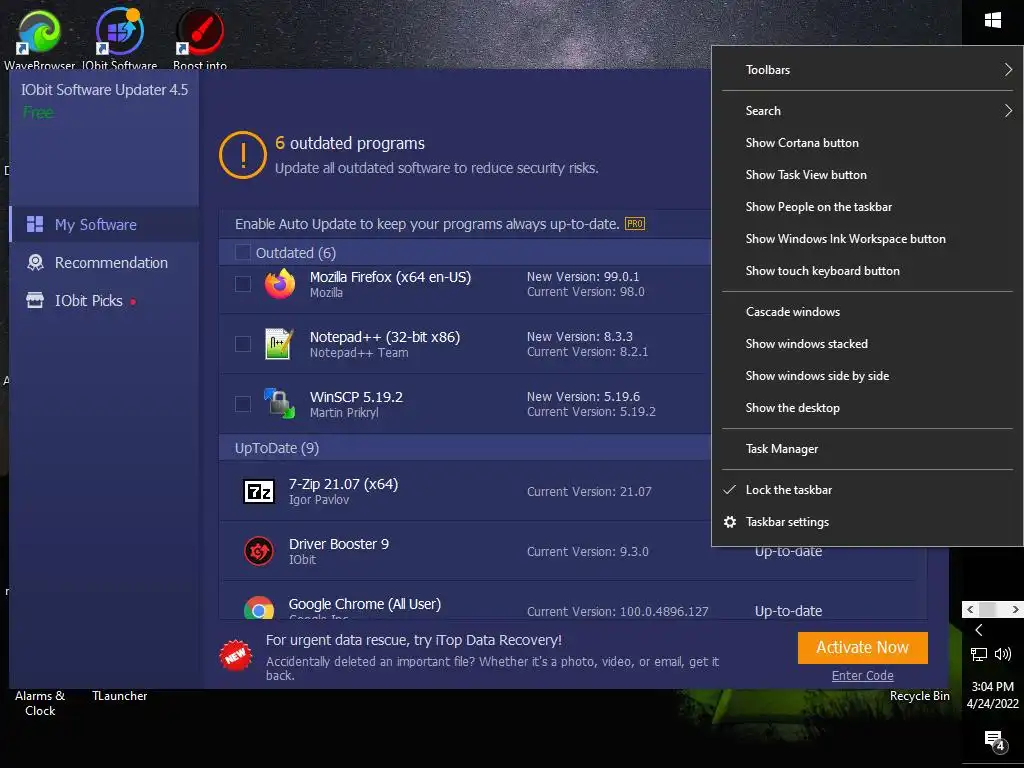The height and width of the screenshot is (768, 1024).
Task: Click 'New Version: 99.0.1' for Firefox
Action: (x=583, y=276)
